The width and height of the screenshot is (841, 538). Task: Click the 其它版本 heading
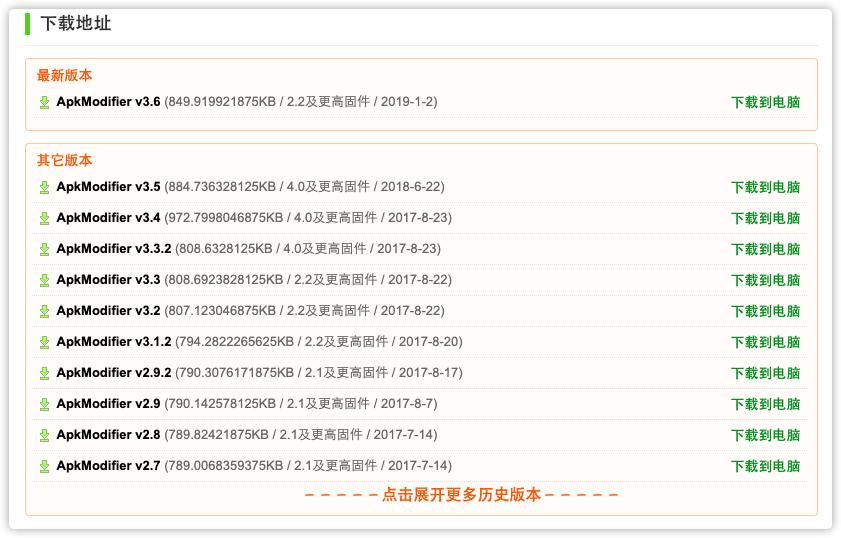[x=64, y=160]
